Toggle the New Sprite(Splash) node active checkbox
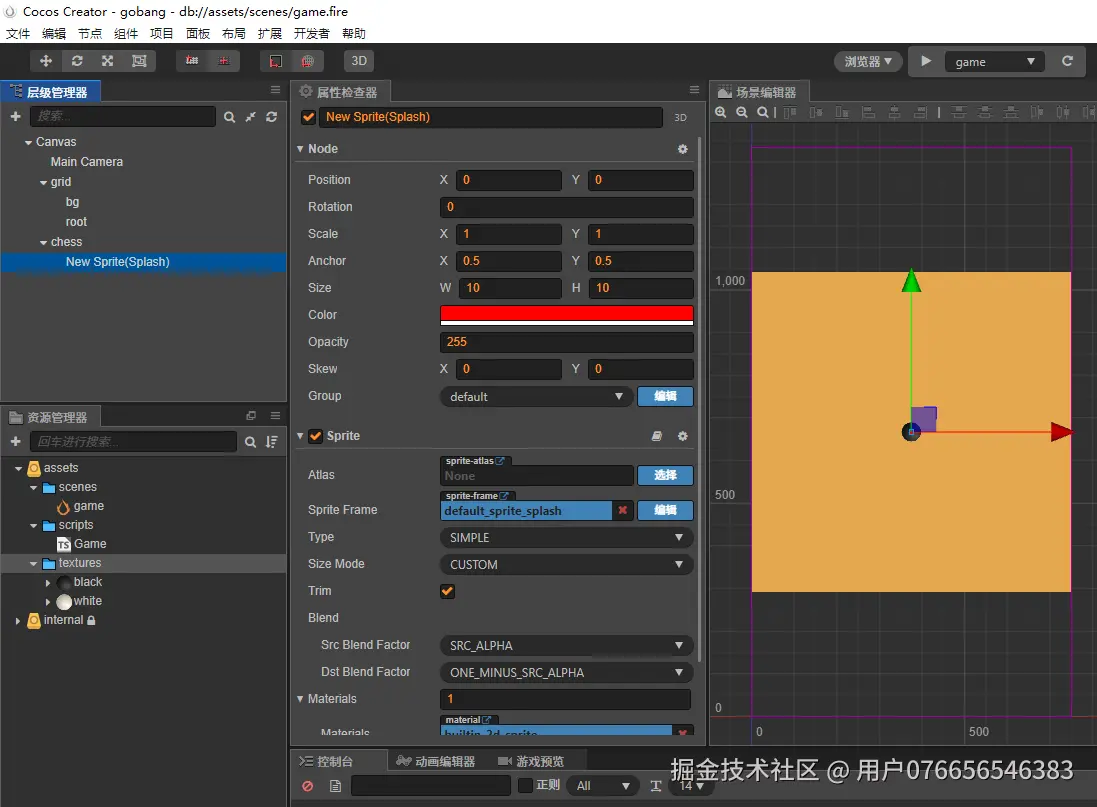This screenshot has width=1097, height=807. coord(308,117)
